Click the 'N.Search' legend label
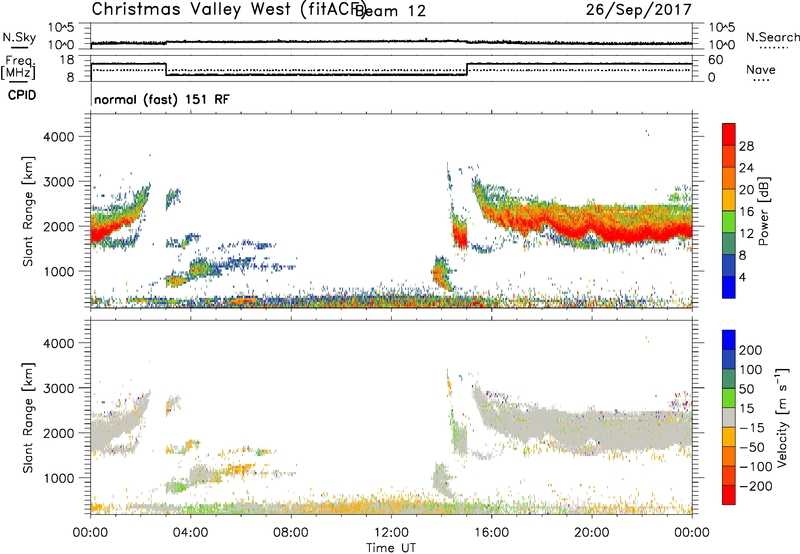 point(772,37)
